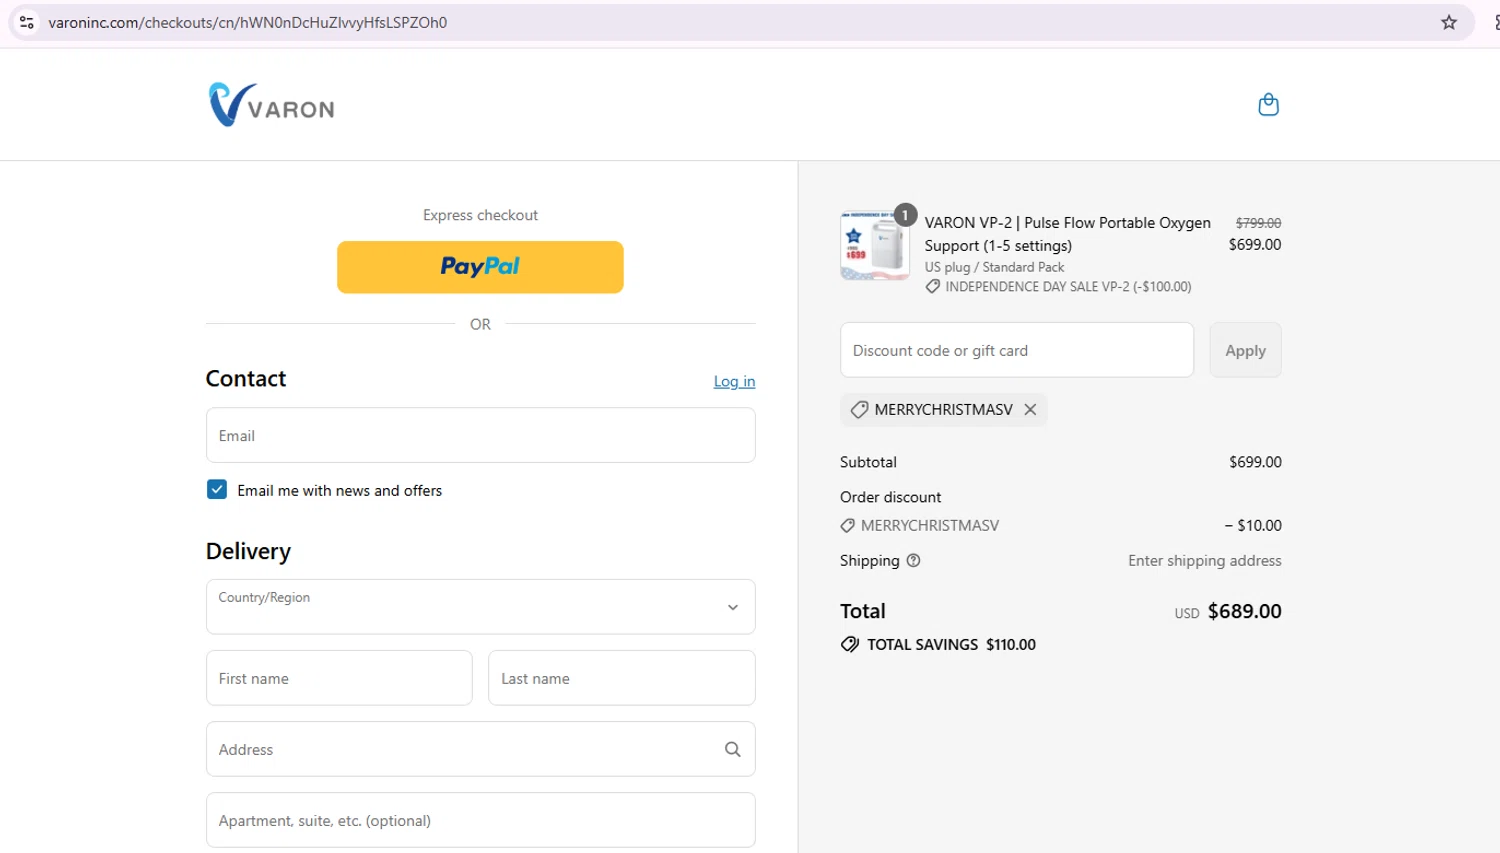
Task: Focus the Email input field
Action: tap(481, 435)
